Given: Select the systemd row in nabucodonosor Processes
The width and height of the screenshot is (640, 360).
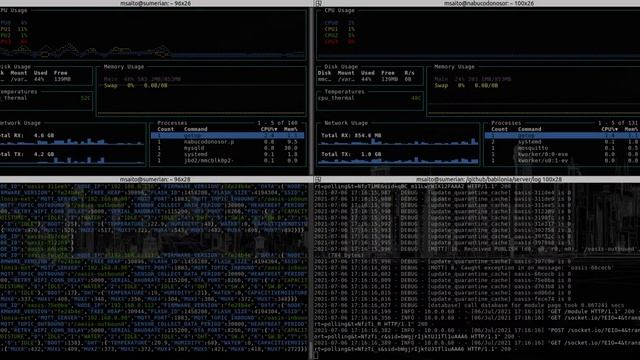Looking at the screenshot, I should (562, 142).
